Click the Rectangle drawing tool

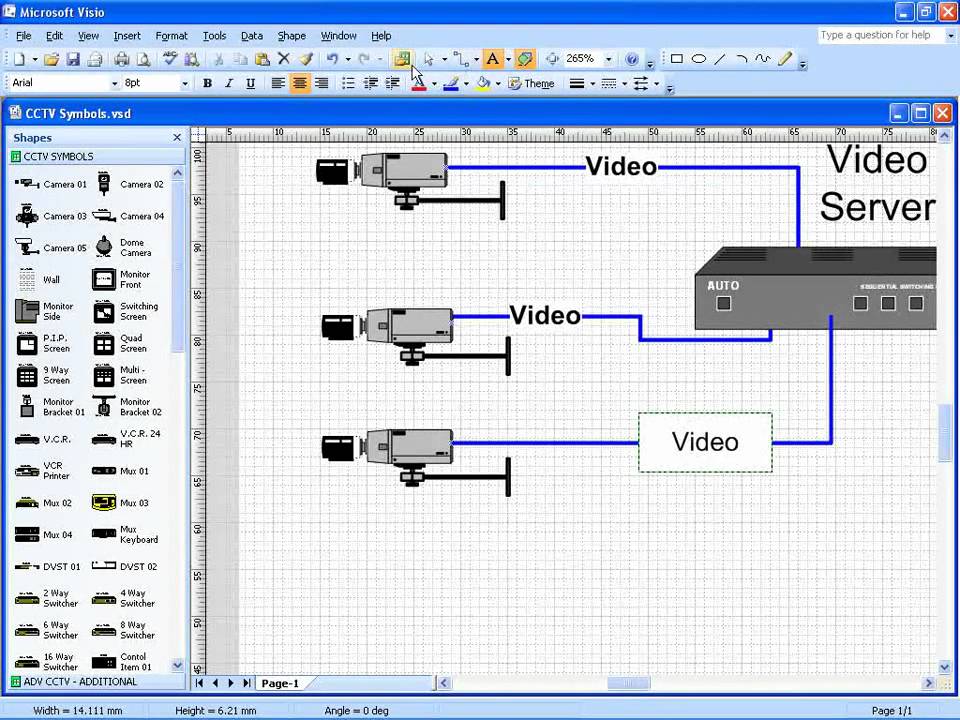pyautogui.click(x=676, y=59)
